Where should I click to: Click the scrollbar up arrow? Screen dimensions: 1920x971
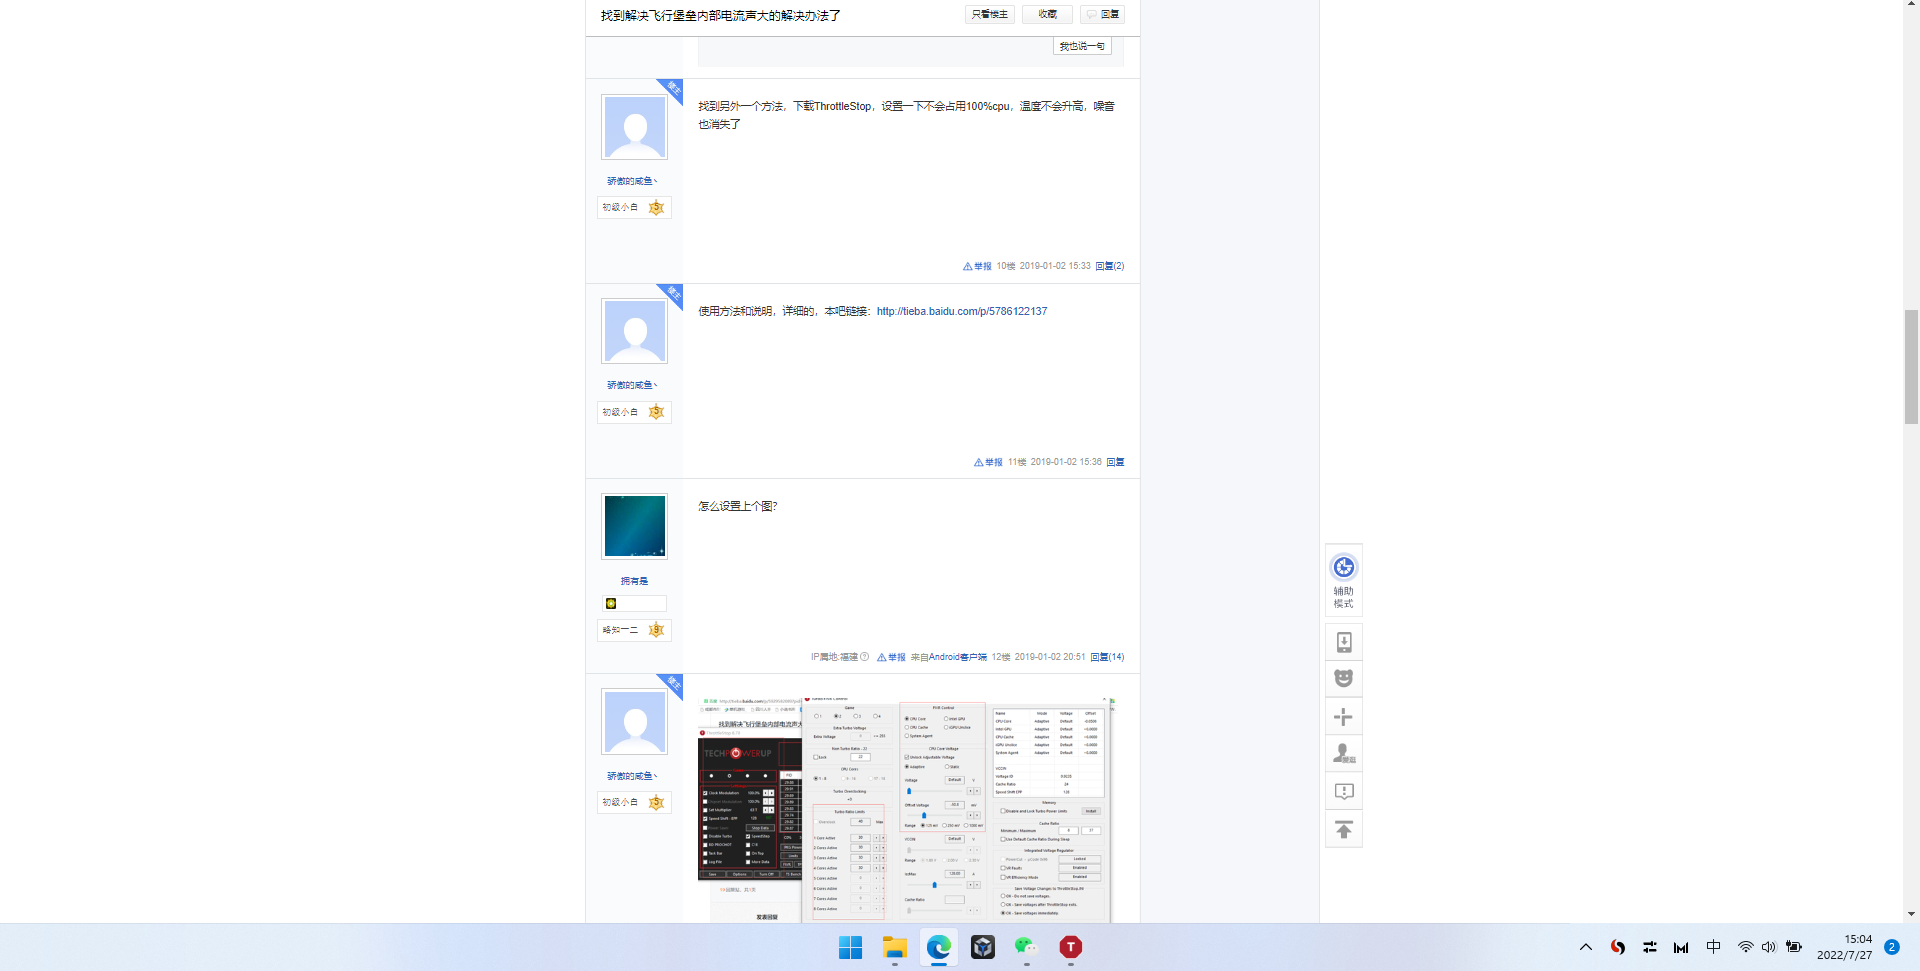pyautogui.click(x=1911, y=5)
